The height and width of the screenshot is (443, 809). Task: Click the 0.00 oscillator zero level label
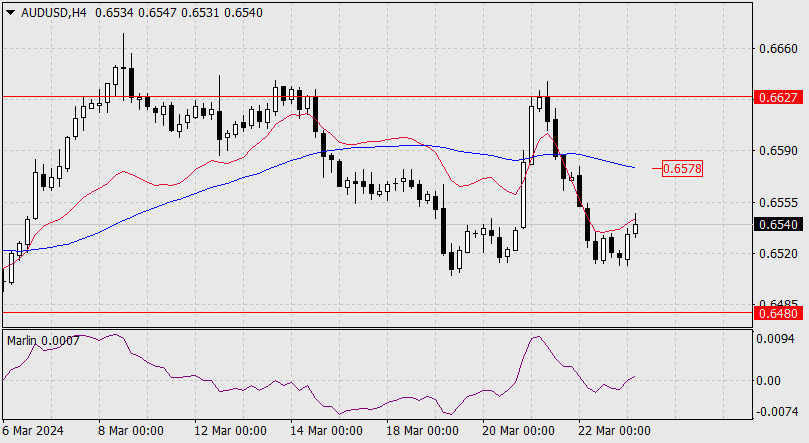click(769, 381)
